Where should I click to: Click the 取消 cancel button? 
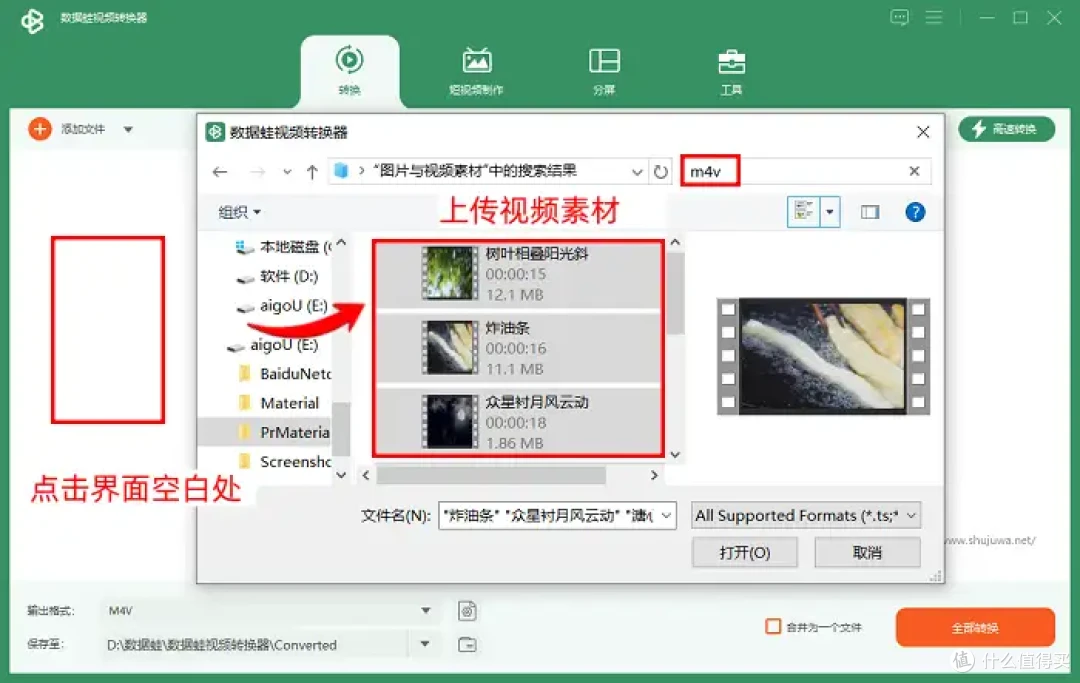click(x=867, y=552)
